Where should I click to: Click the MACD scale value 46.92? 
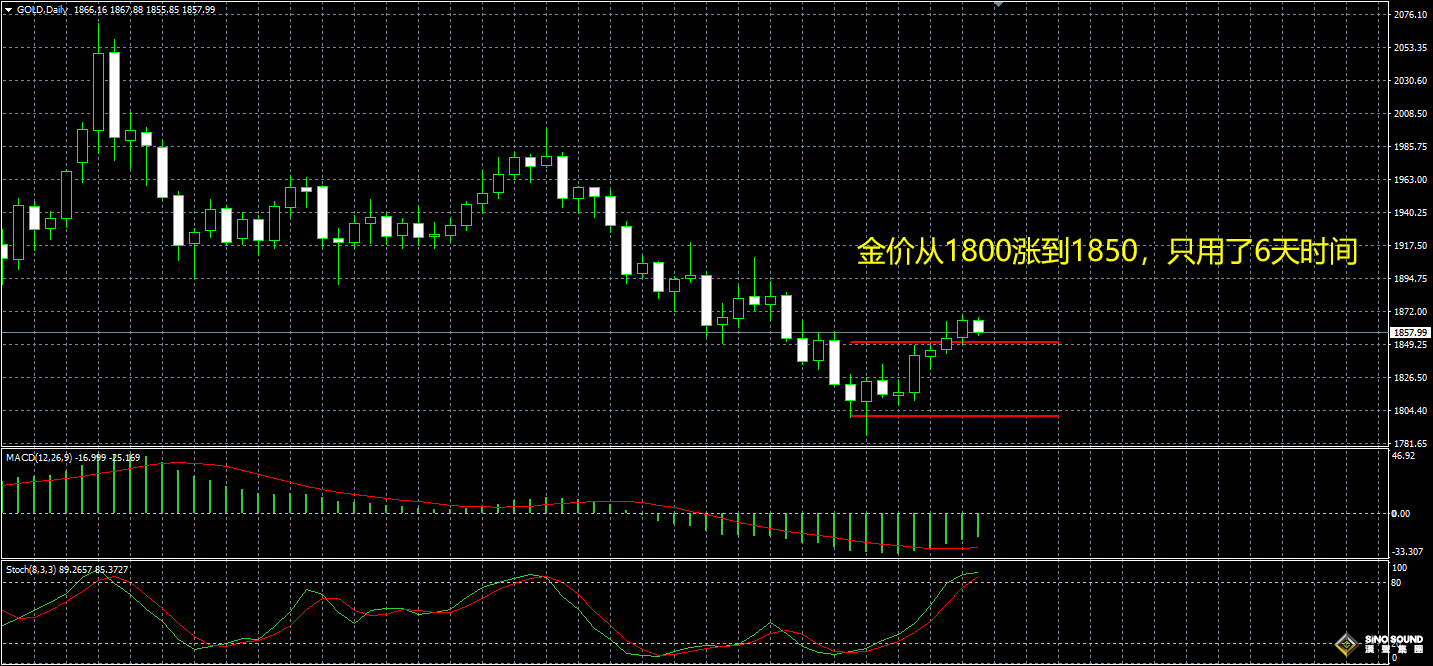click(x=1404, y=456)
